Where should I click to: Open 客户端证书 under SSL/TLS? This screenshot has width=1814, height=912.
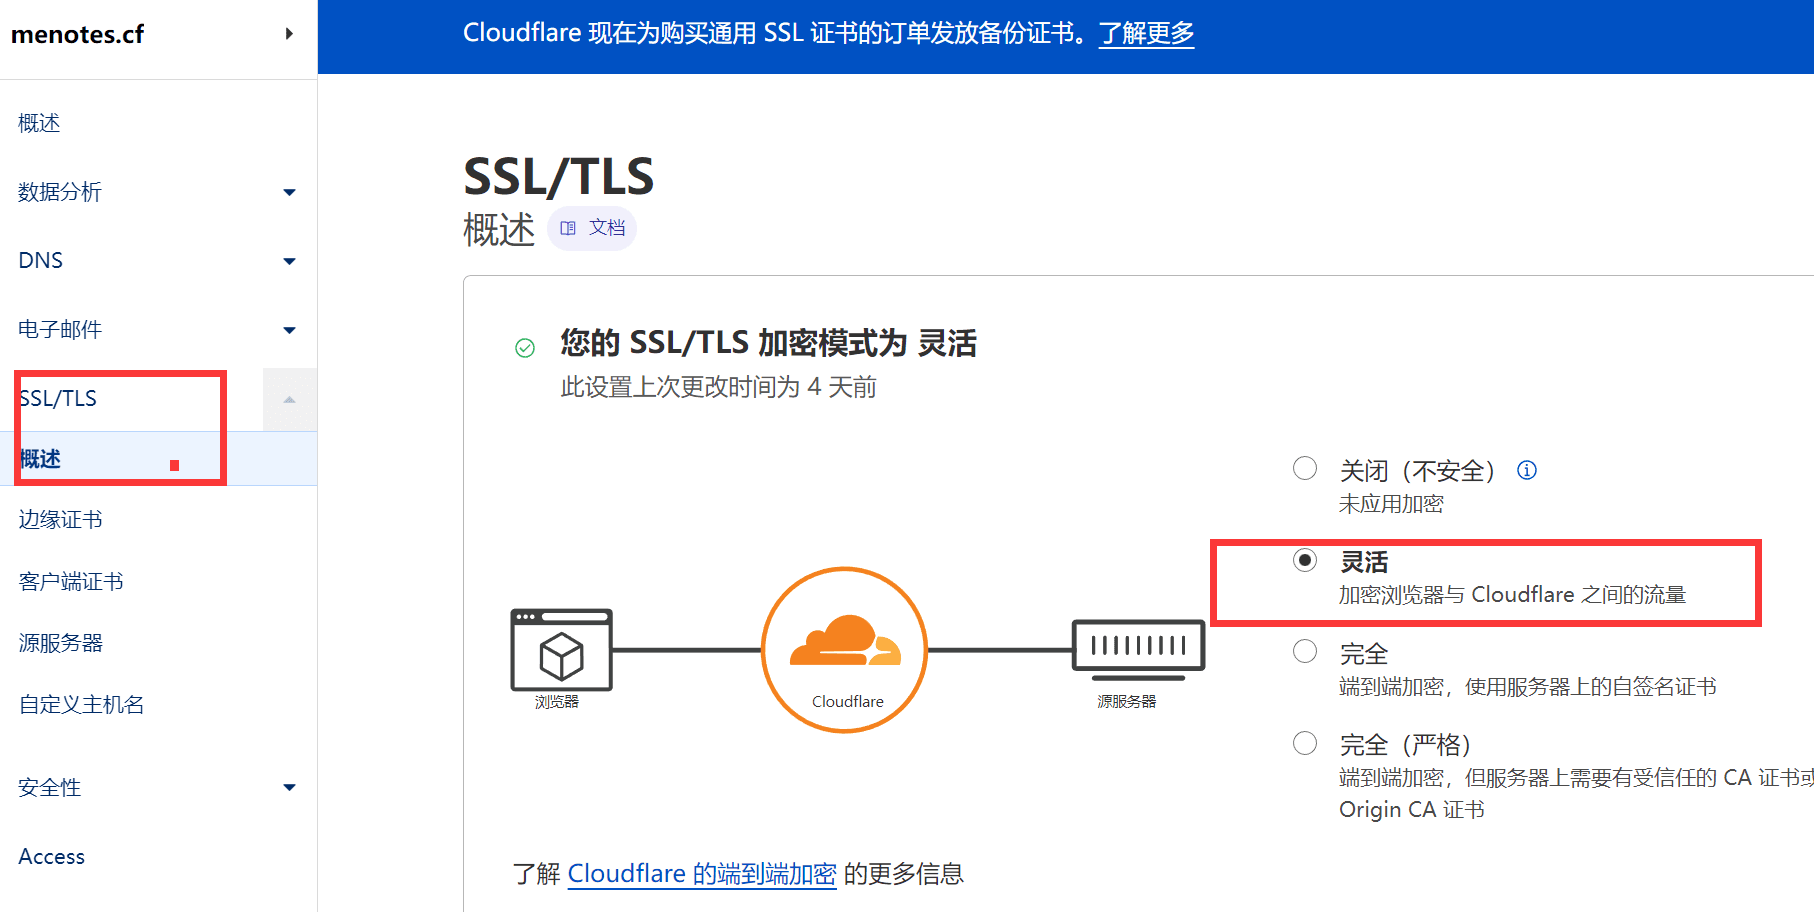pyautogui.click(x=71, y=581)
